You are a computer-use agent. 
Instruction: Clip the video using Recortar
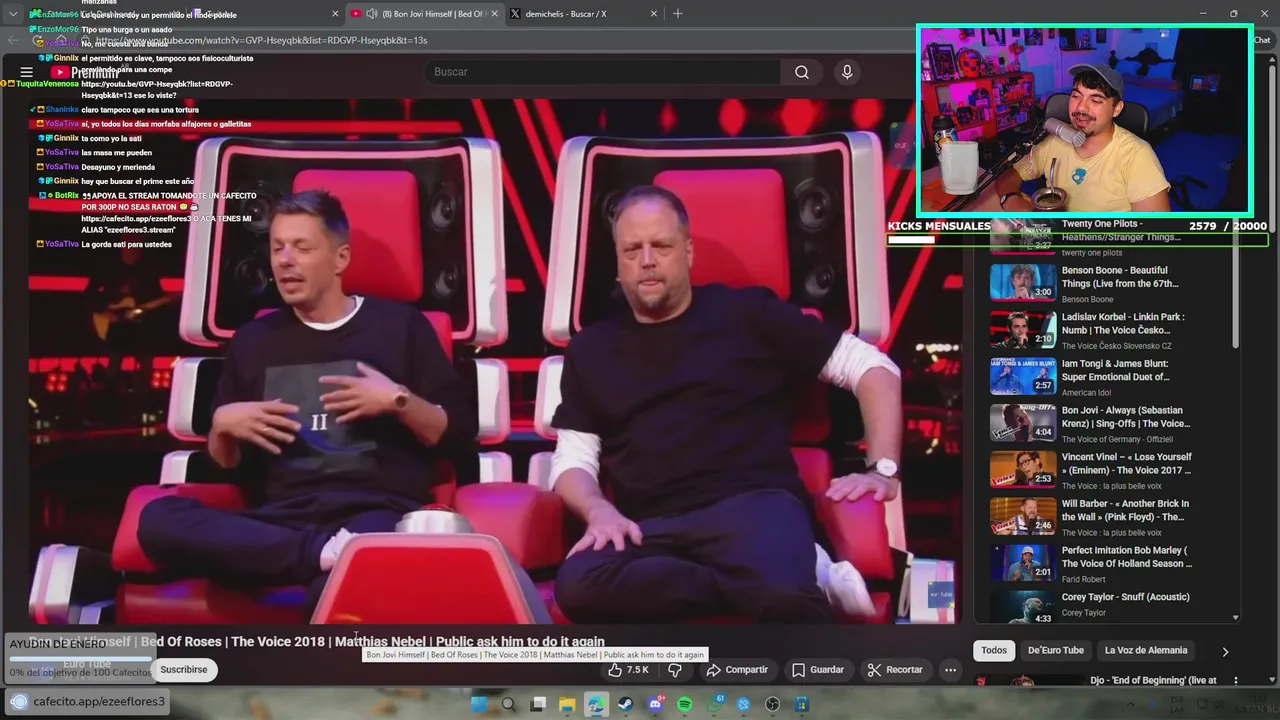click(x=895, y=670)
